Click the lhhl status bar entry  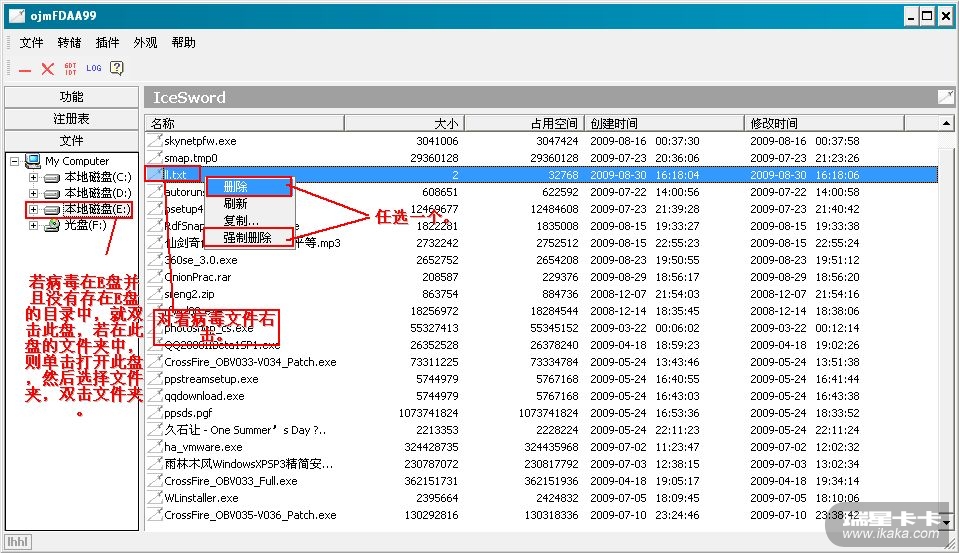coord(18,542)
